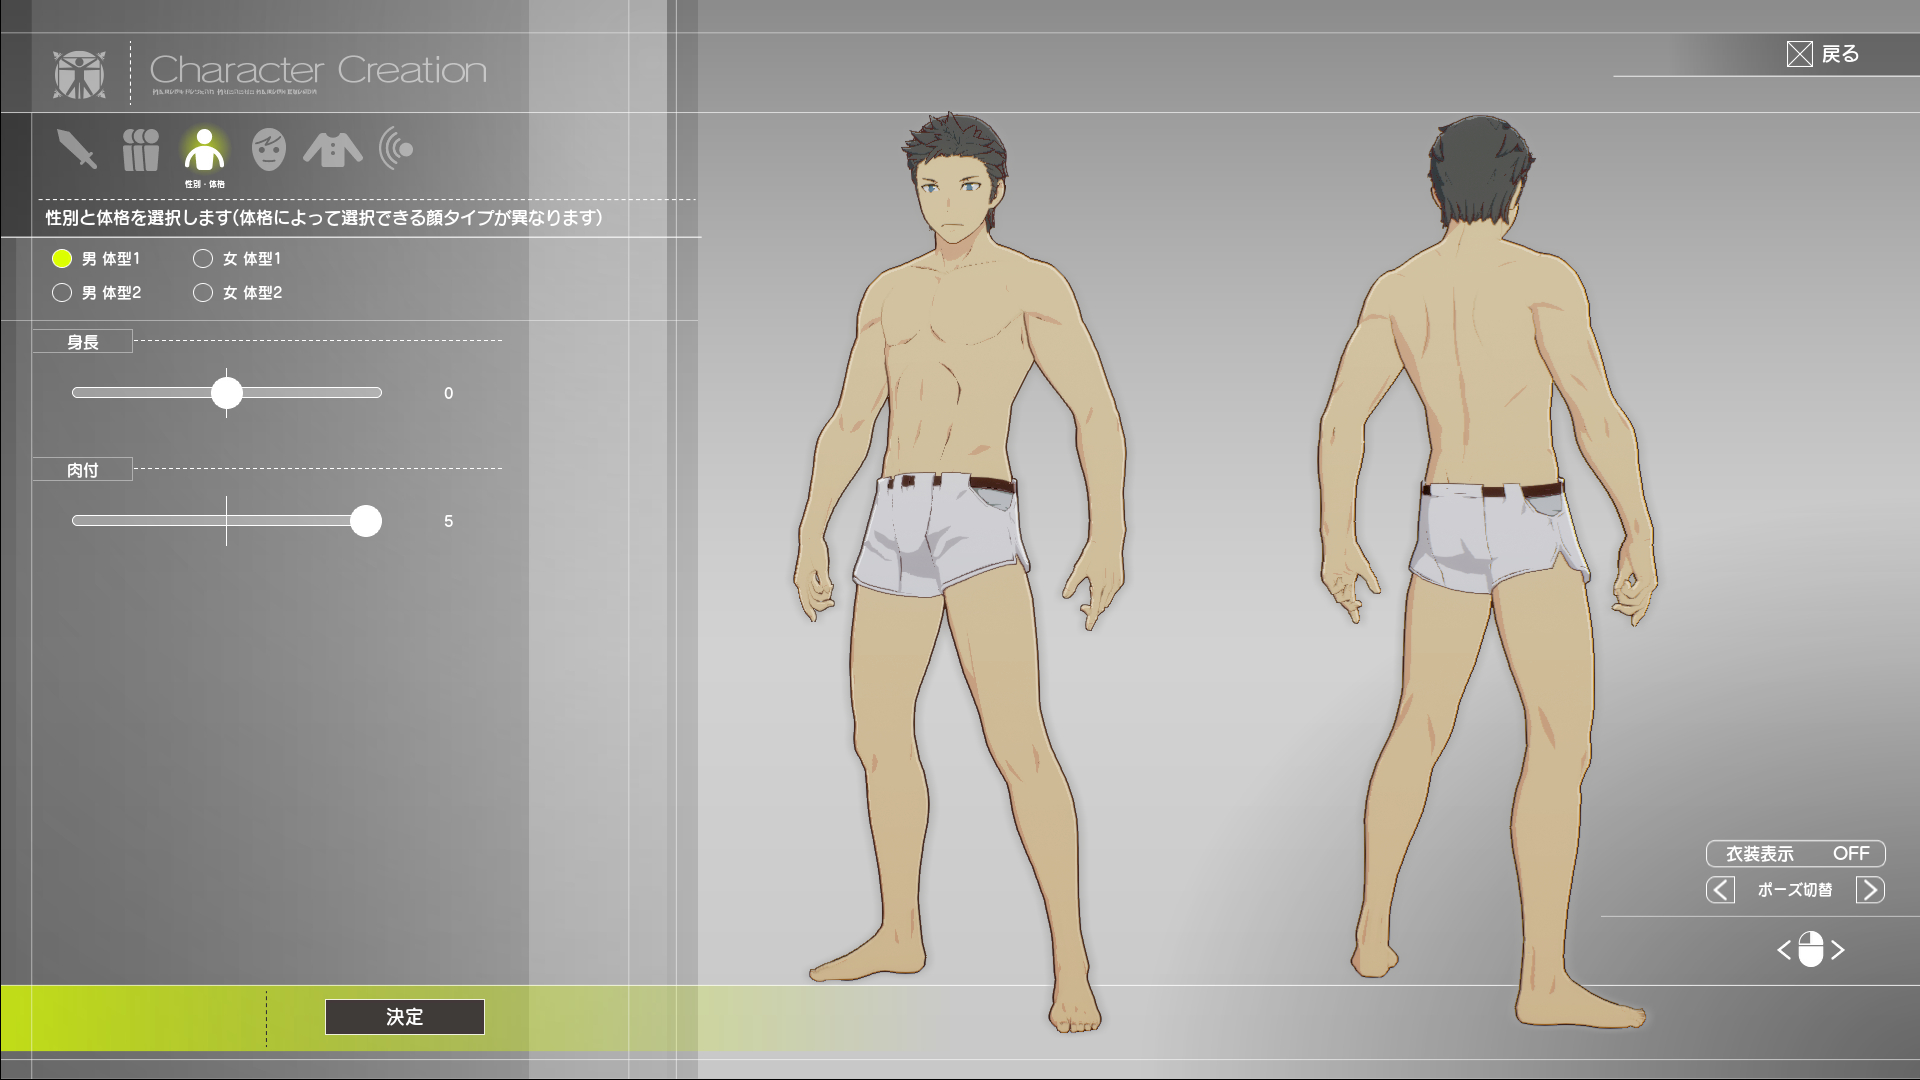Toggle 衣装表示 costume display OFF switch
The width and height of the screenshot is (1920, 1080).
[x=1795, y=853]
